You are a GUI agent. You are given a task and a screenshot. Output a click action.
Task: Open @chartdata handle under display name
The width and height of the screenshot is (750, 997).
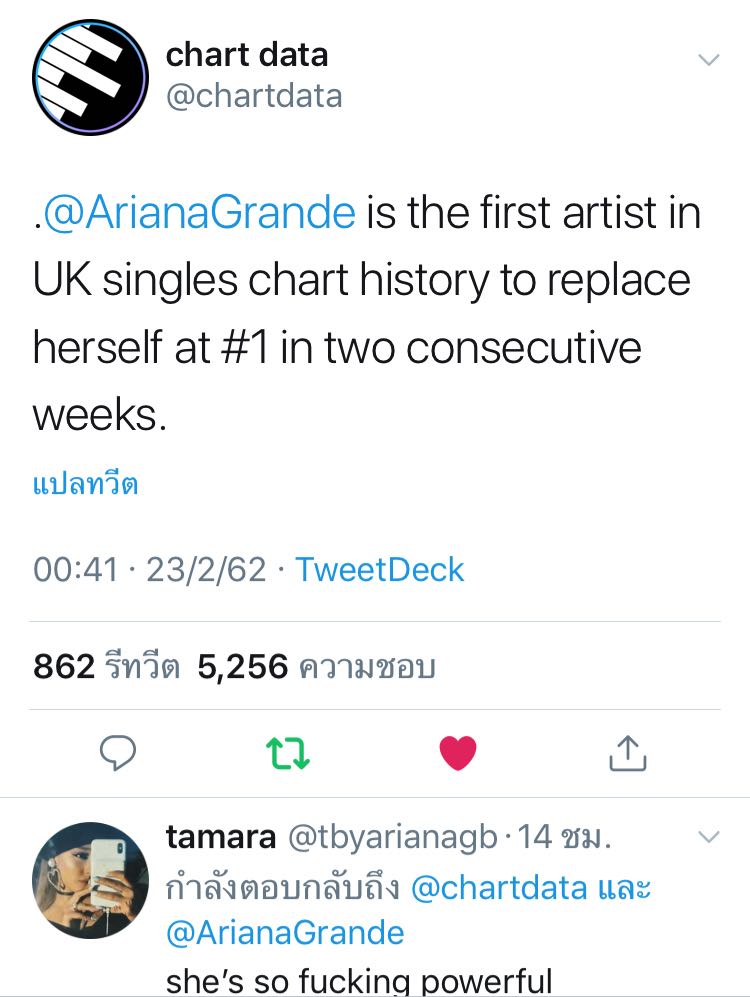pyautogui.click(x=254, y=96)
